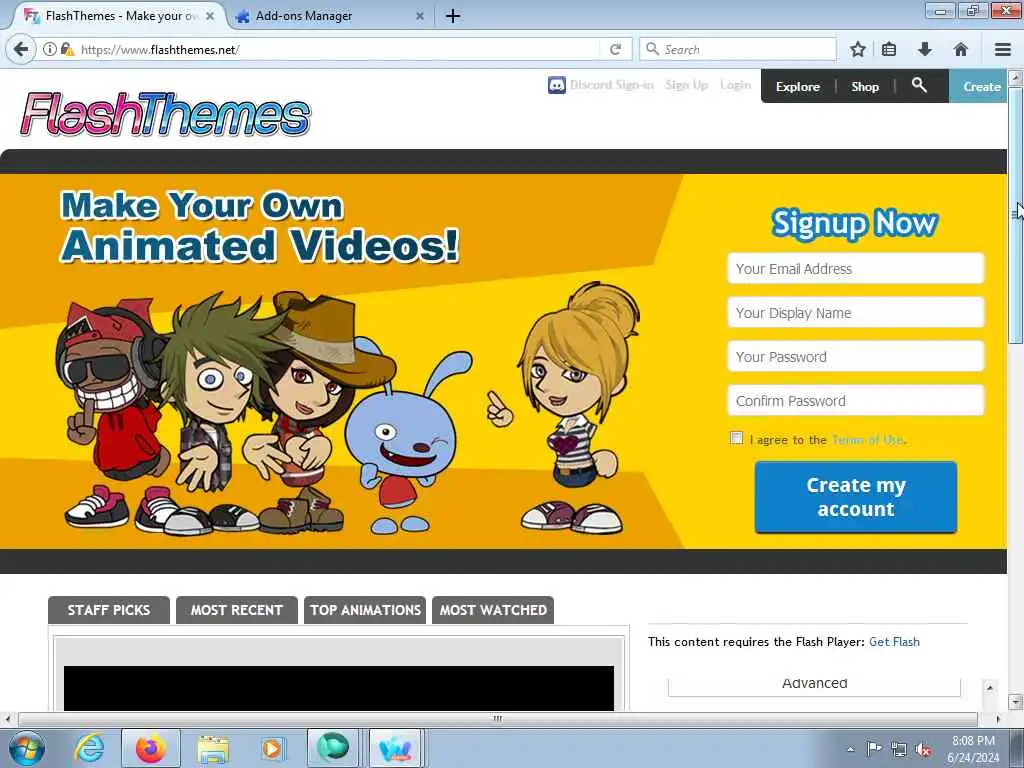Focus the Your Email Address field
The image size is (1024, 768).
856,268
